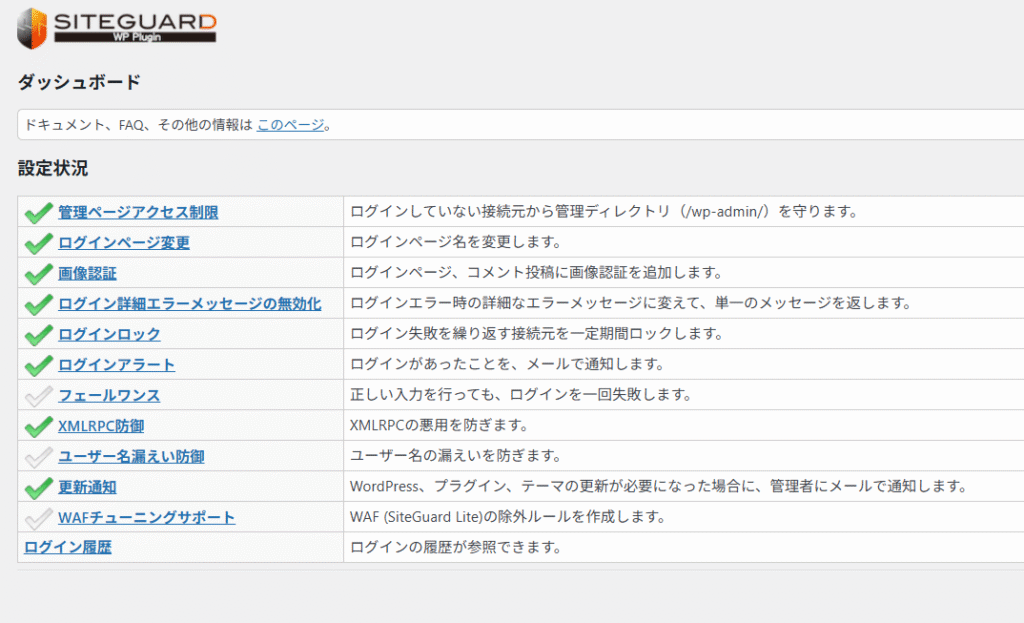The height and width of the screenshot is (623, 1024).
Task: Click description ログインページ、コメント投稿に画像認証を追加します。
Action: tap(536, 272)
